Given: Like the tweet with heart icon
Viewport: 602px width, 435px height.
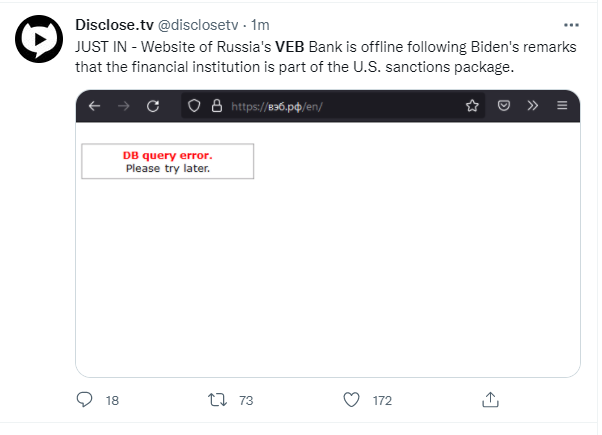Looking at the screenshot, I should (351, 400).
